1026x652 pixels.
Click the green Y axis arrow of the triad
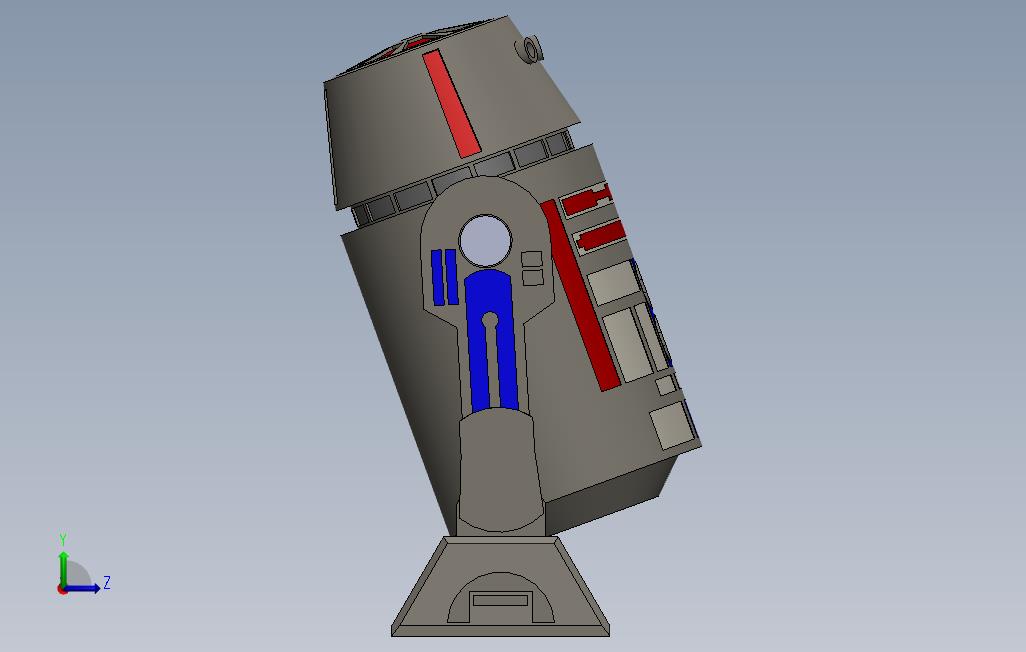[x=63, y=568]
